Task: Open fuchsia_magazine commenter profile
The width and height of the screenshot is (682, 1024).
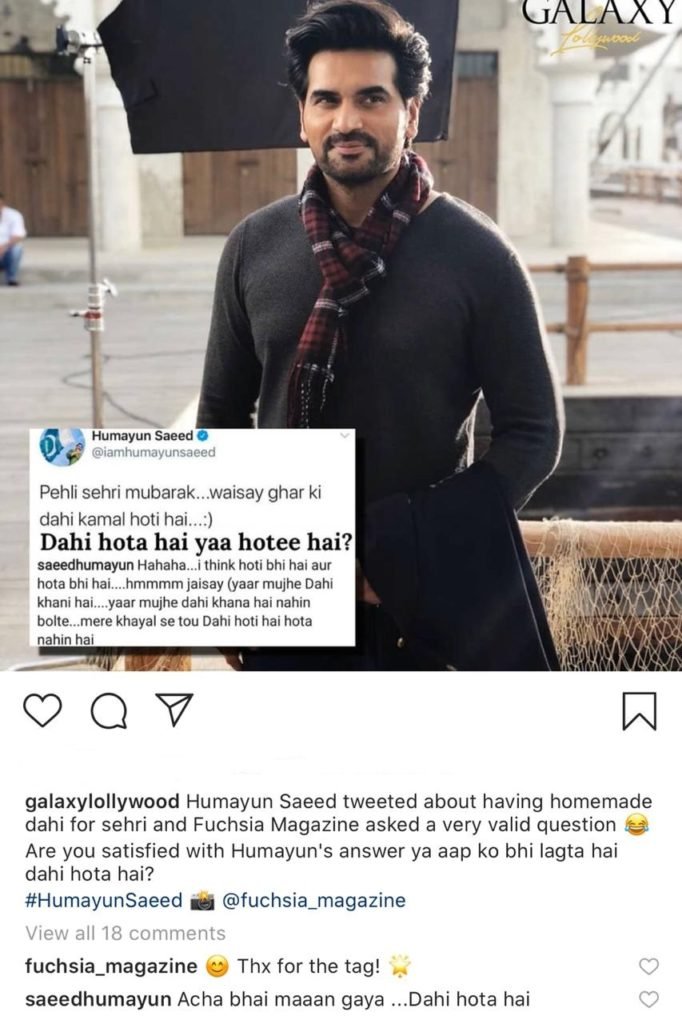Action: [111, 967]
